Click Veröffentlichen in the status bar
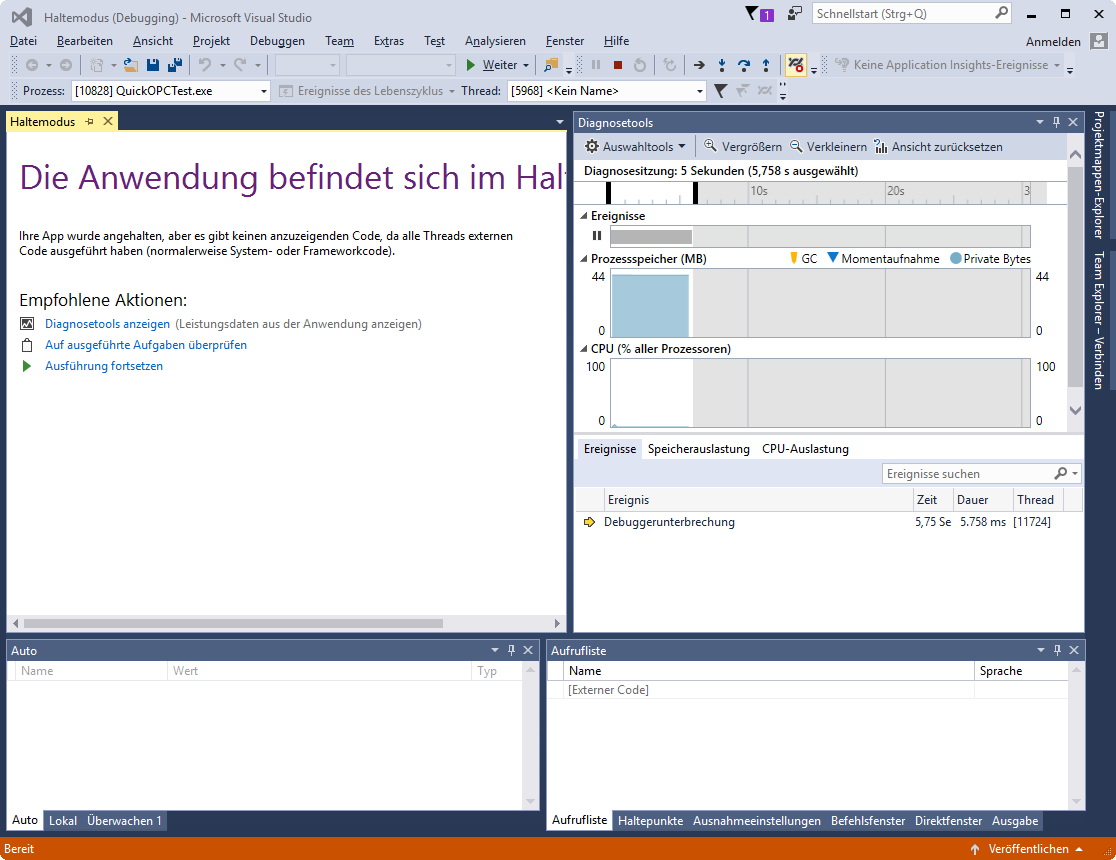Image resolution: width=1116 pixels, height=860 pixels. point(1028,849)
